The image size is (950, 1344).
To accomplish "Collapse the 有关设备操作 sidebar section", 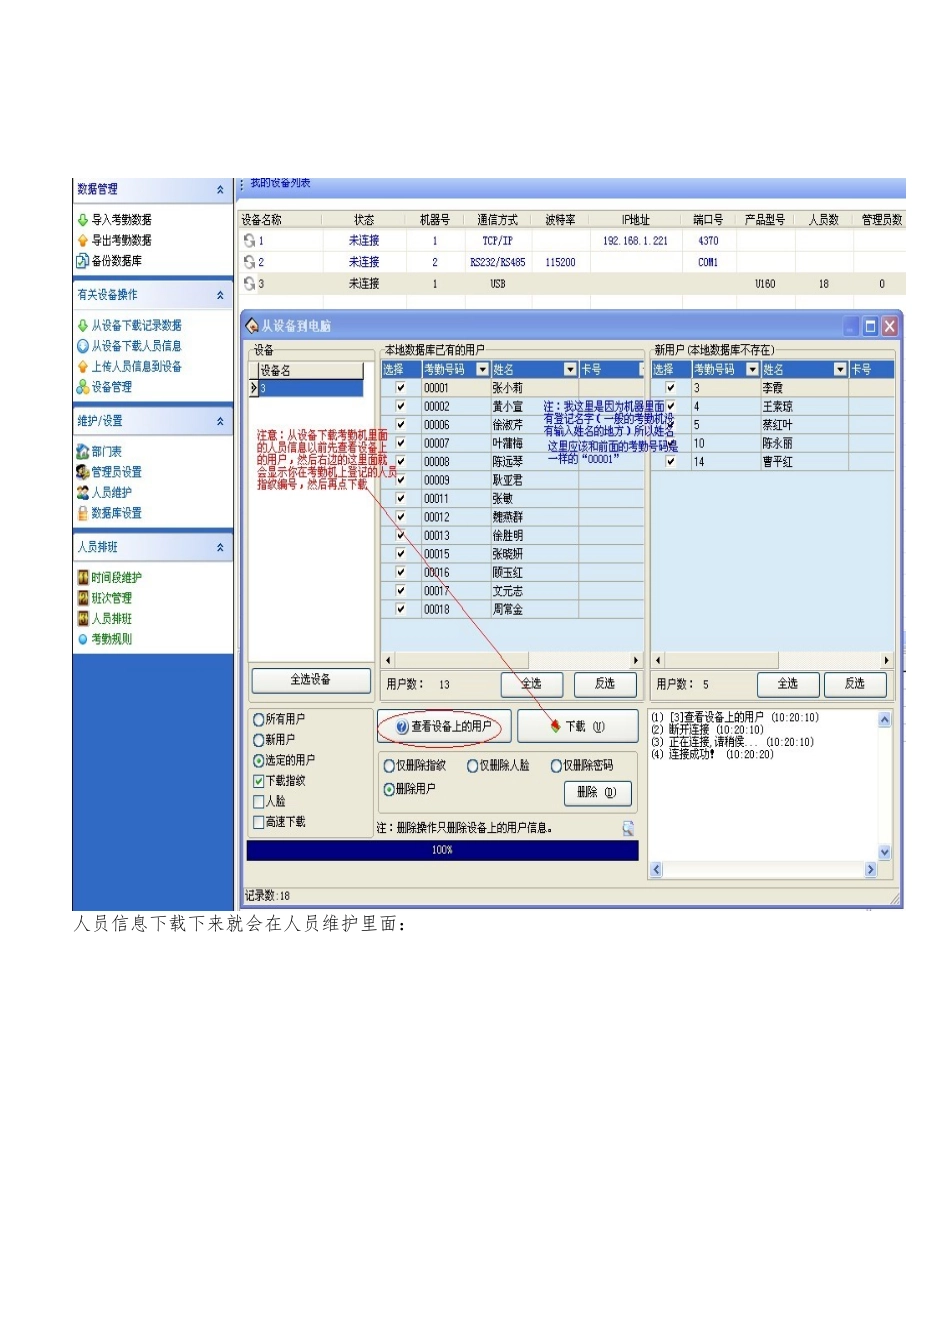I will (x=220, y=295).
